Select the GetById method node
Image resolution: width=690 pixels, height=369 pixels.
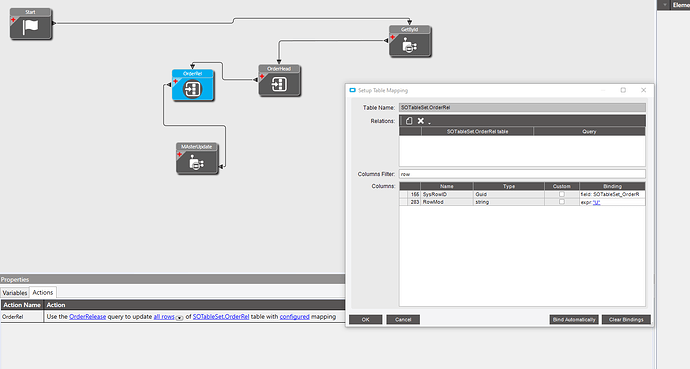(410, 41)
